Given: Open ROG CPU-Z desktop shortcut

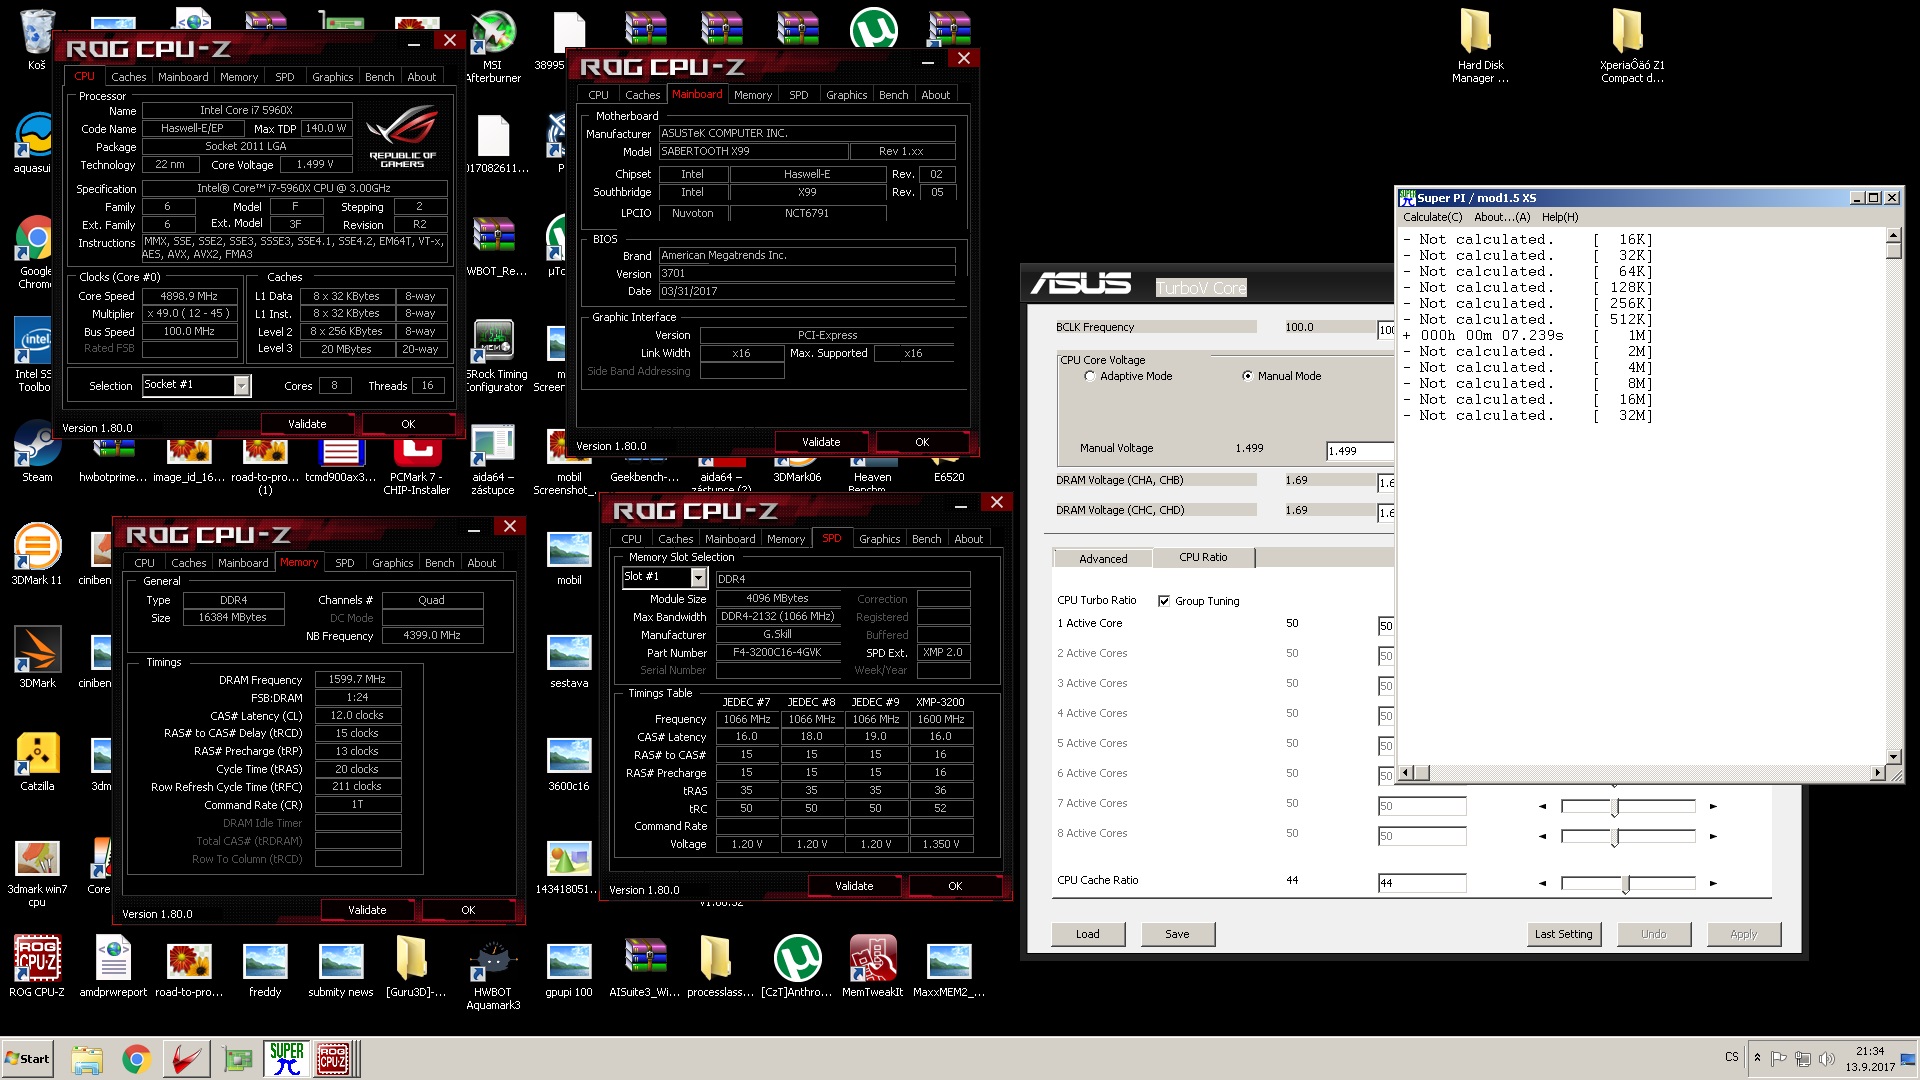Looking at the screenshot, I should 37,966.
